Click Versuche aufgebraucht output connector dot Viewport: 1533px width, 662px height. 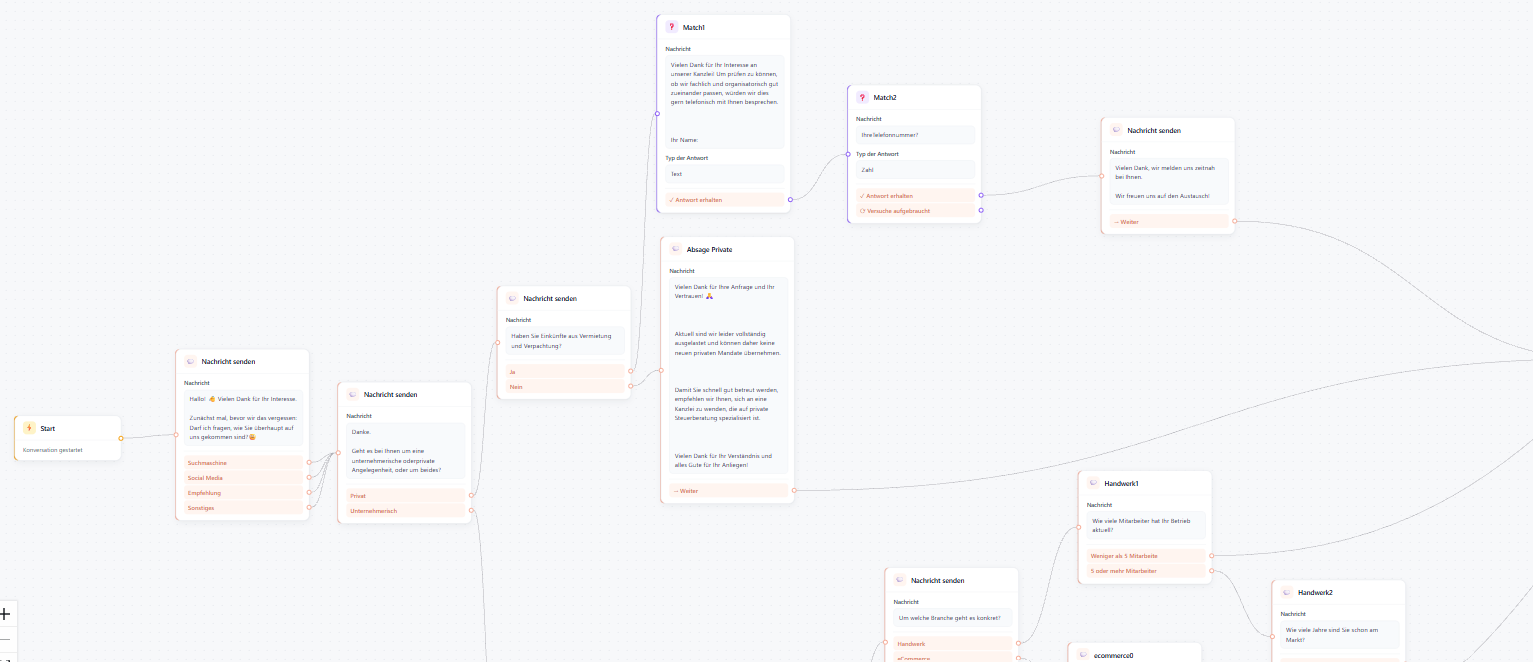click(981, 210)
